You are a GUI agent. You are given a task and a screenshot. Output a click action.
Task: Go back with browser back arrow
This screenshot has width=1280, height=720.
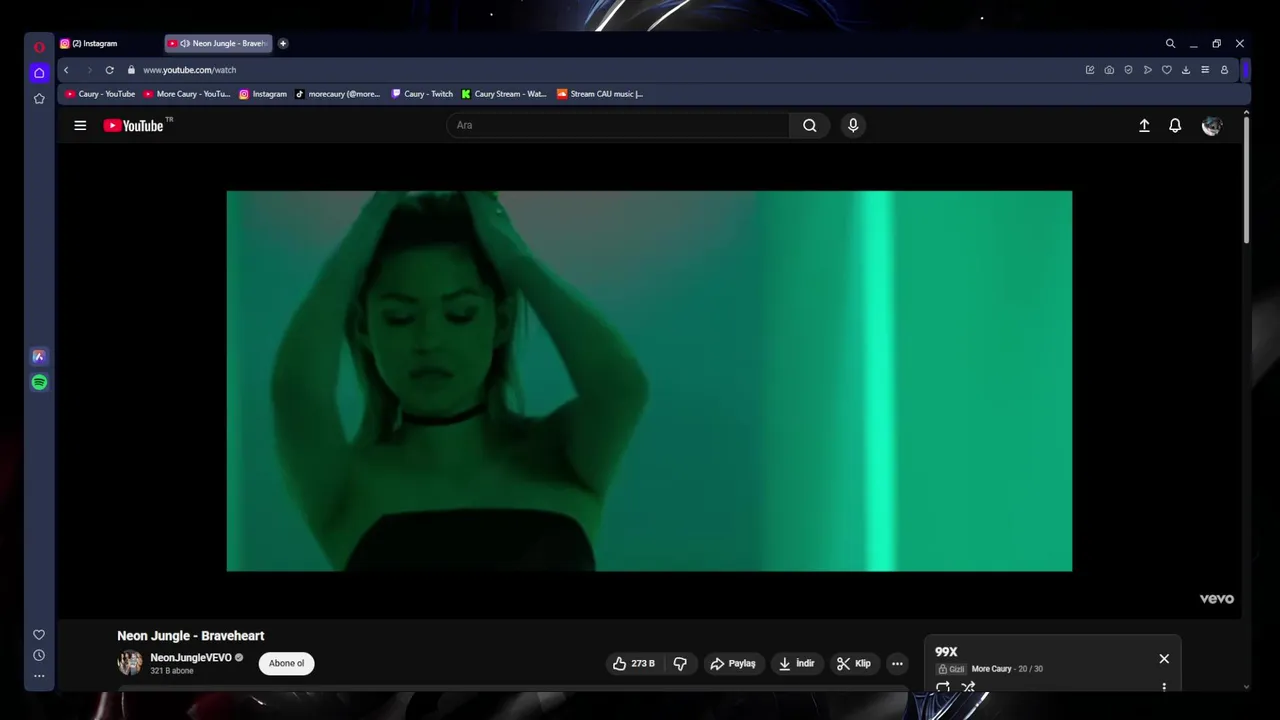pyautogui.click(x=66, y=70)
